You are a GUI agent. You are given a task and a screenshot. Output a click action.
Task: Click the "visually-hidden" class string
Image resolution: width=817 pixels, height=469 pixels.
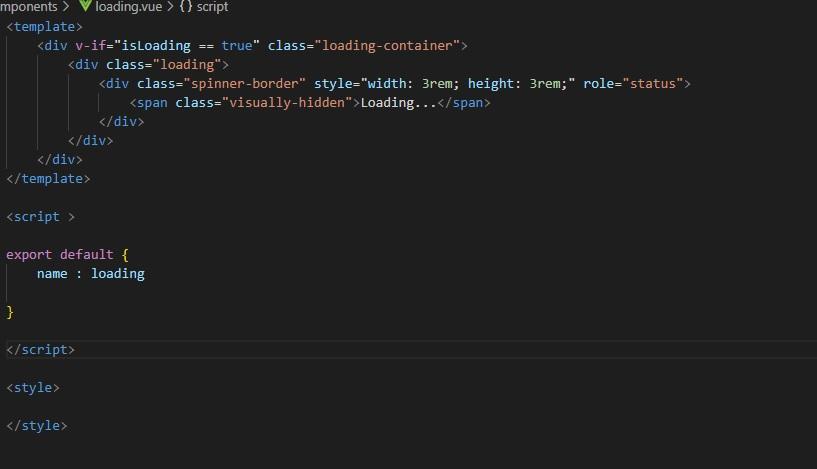[287, 103]
